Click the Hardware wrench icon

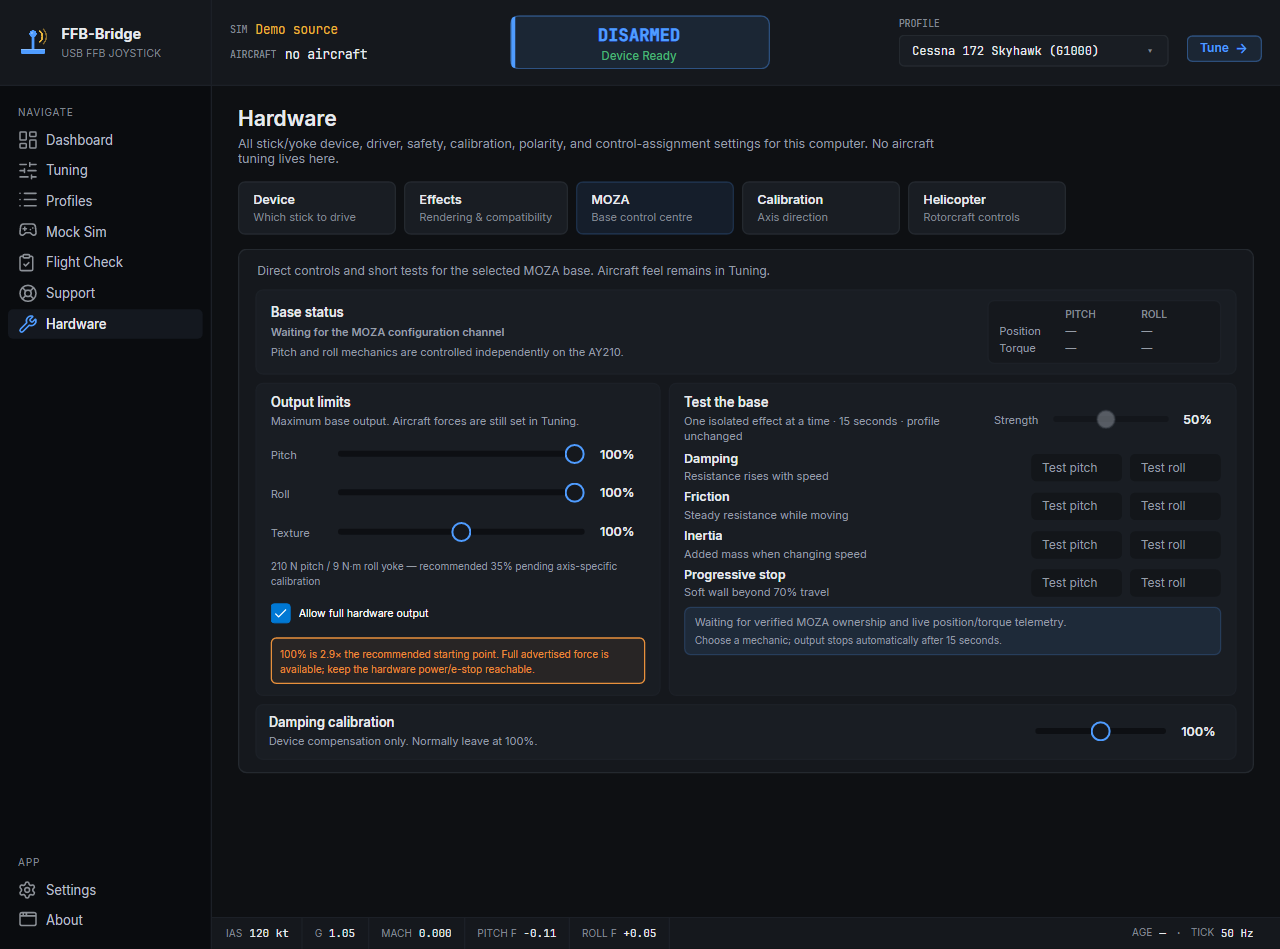pyautogui.click(x=28, y=324)
